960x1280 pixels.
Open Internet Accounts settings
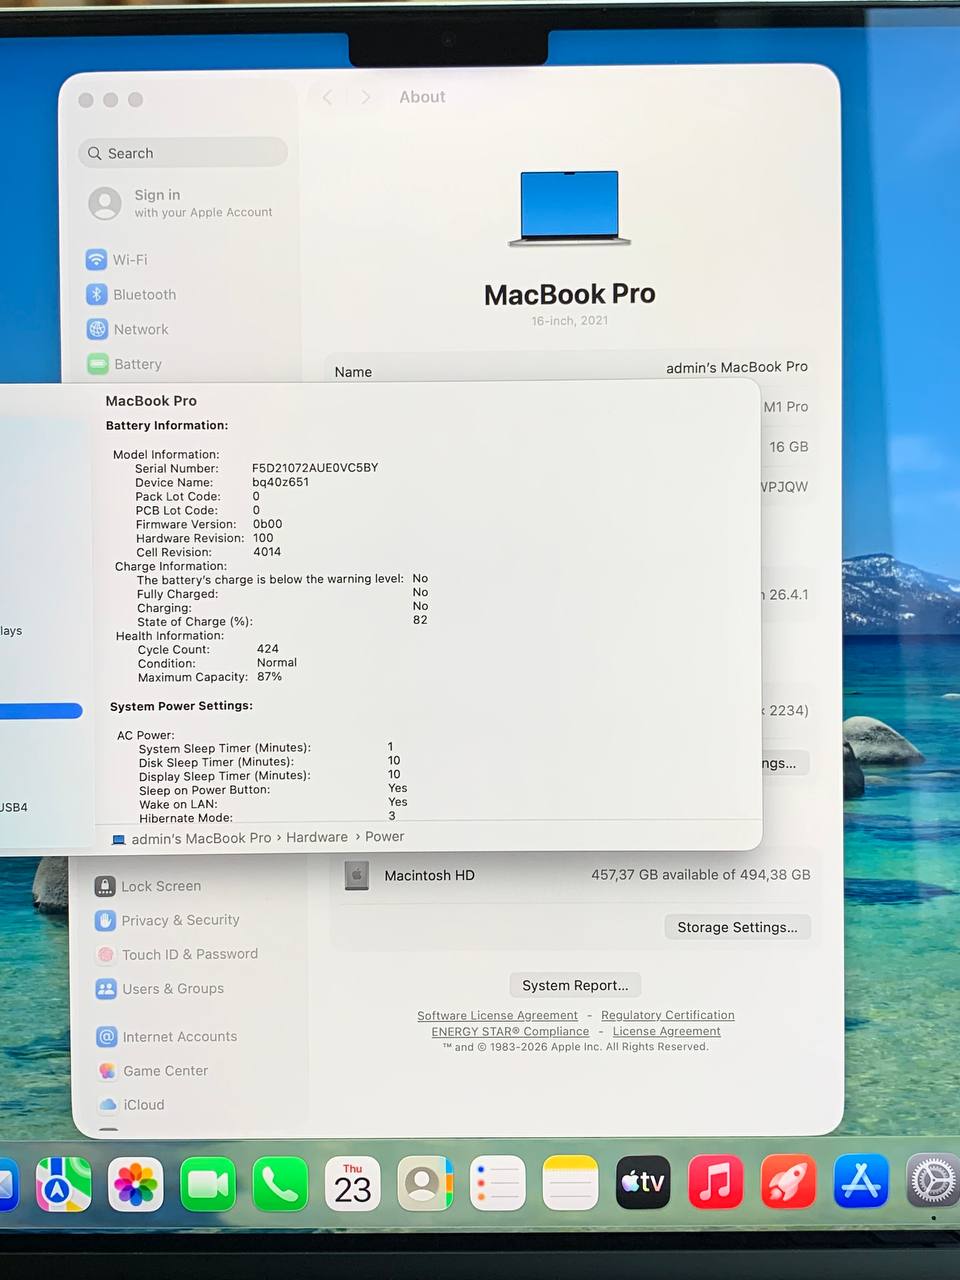tap(167, 1036)
